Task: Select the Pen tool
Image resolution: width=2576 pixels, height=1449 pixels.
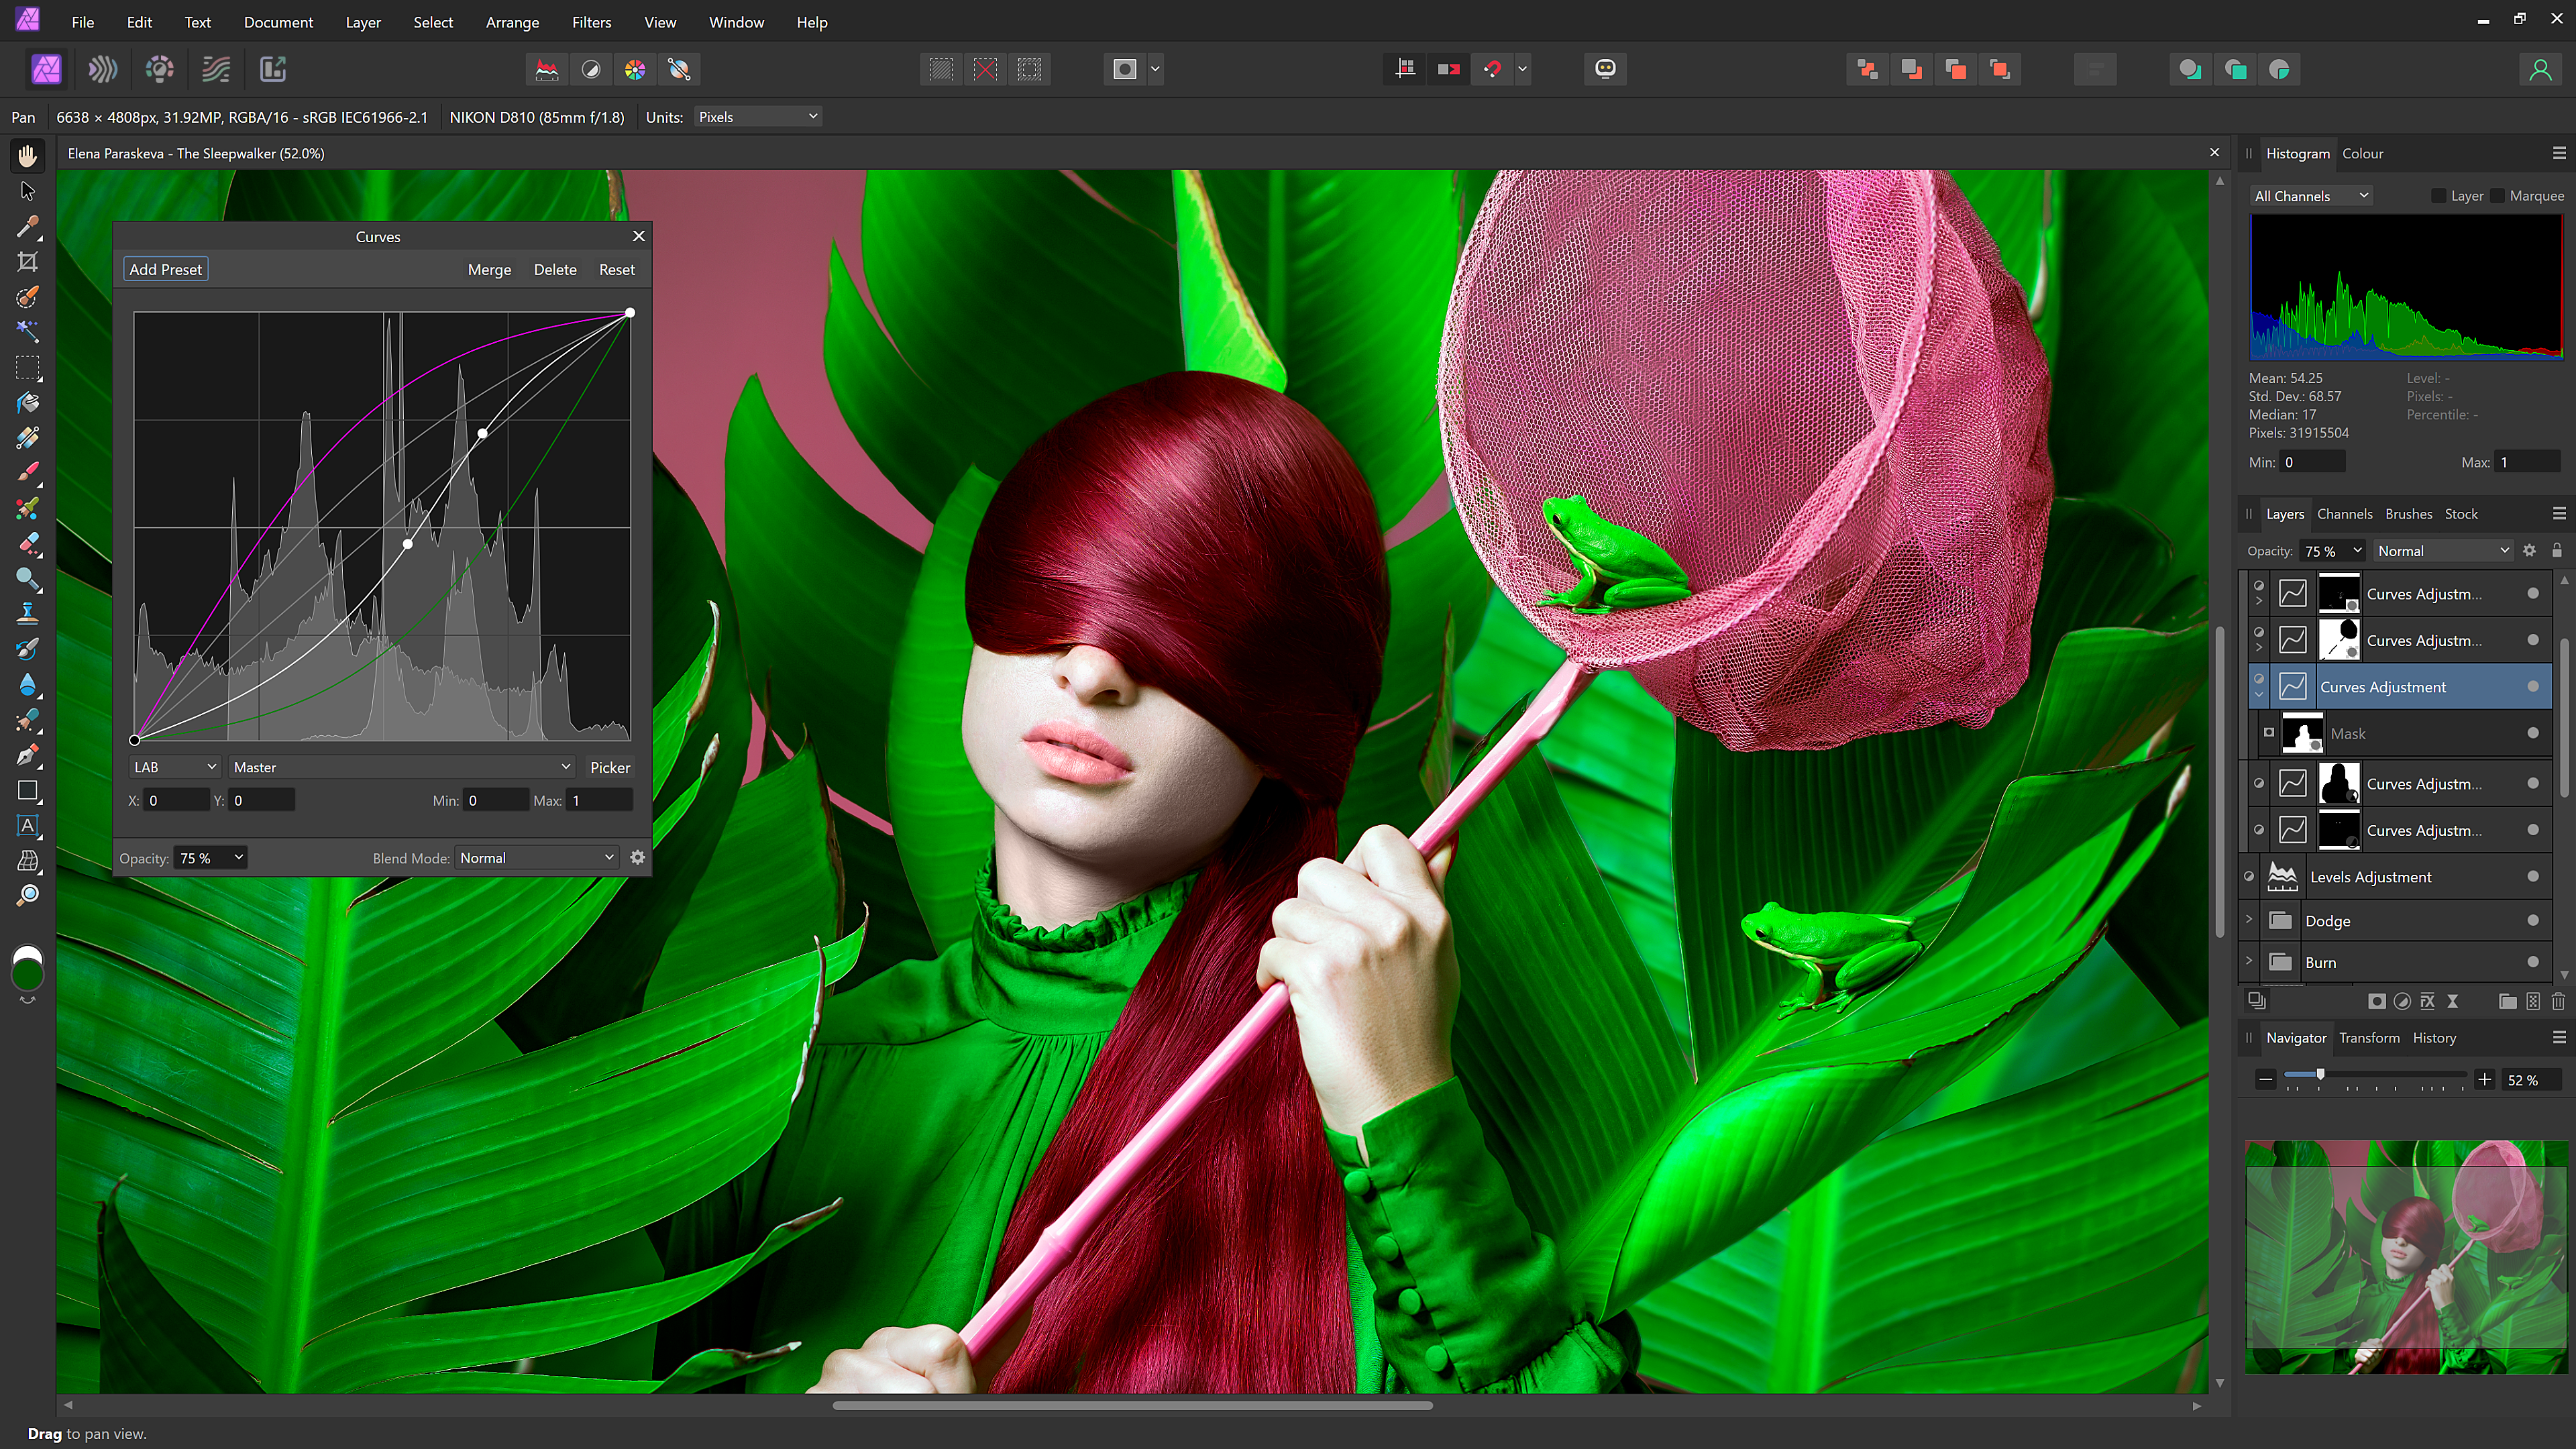Action: coord(27,755)
